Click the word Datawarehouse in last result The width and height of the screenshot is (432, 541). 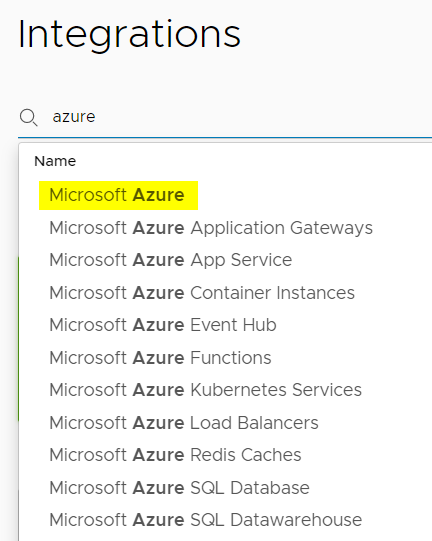coord(296,520)
